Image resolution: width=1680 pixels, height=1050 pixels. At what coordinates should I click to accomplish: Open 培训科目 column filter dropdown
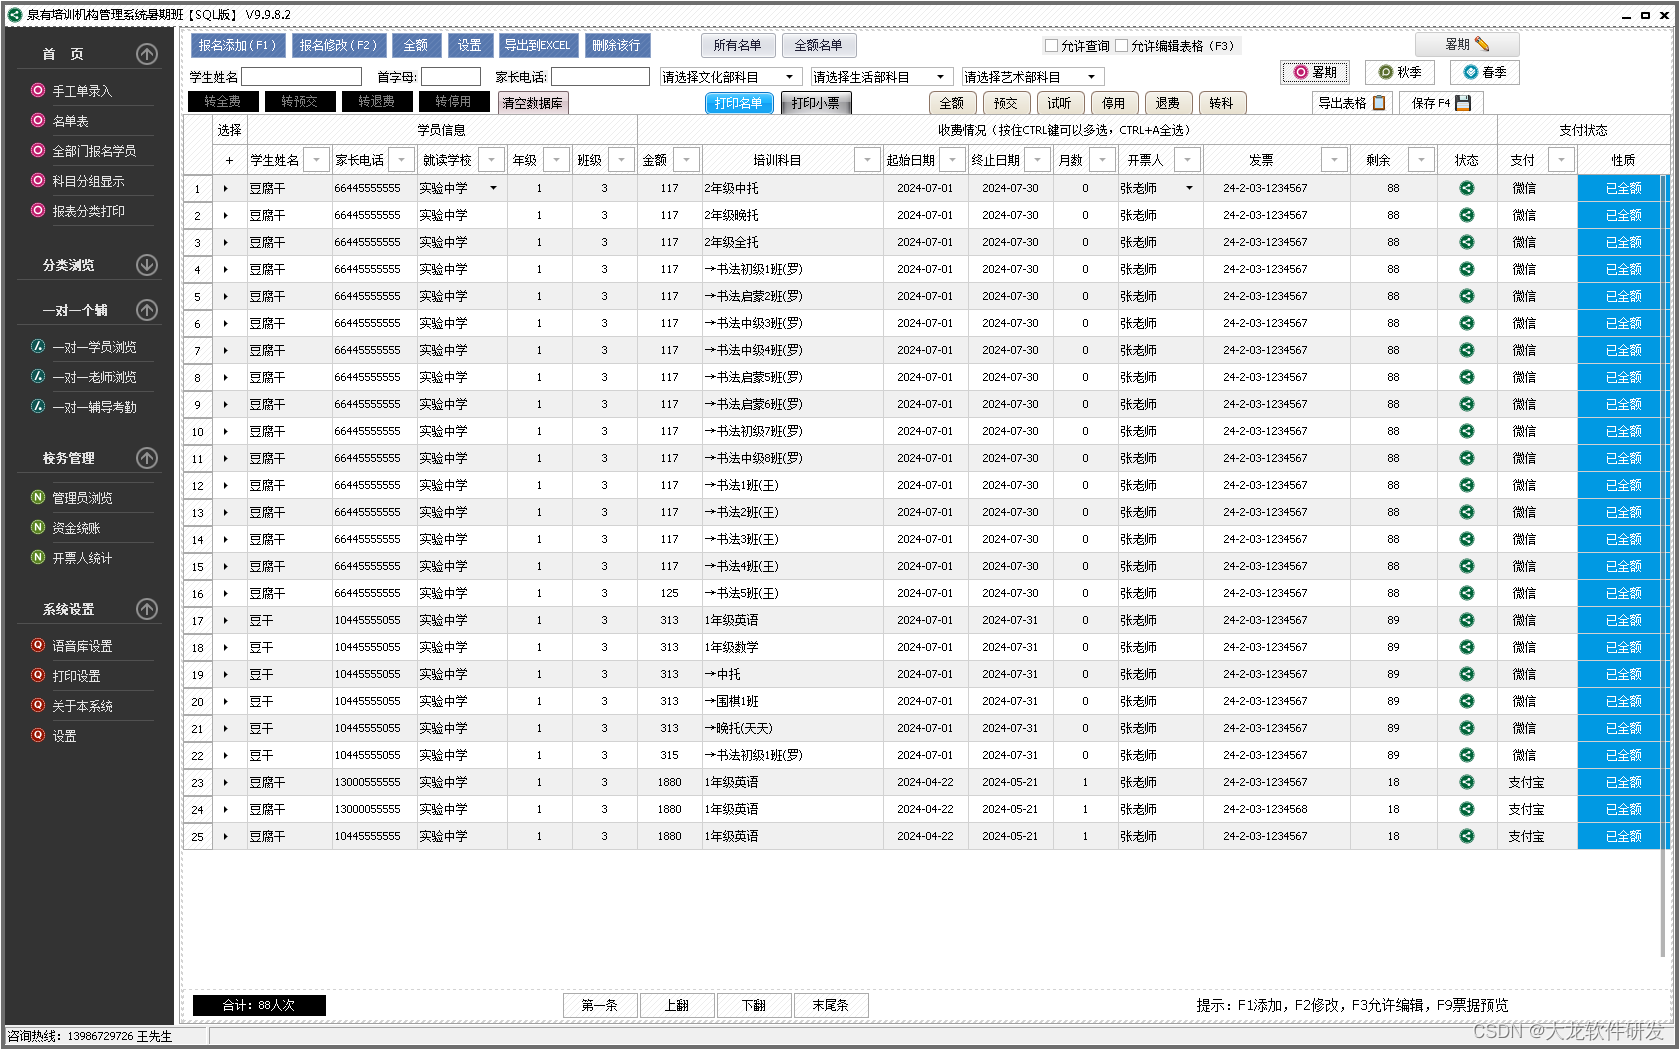tap(868, 160)
